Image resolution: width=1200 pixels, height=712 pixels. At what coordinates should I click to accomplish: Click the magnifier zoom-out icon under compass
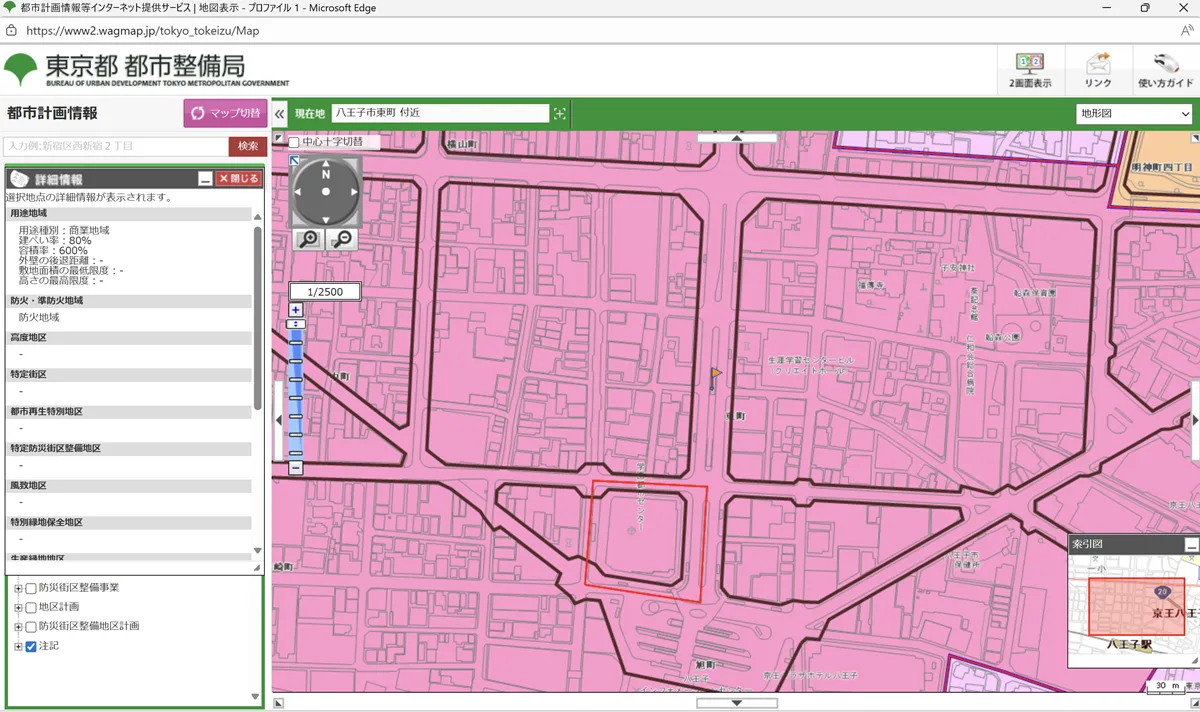(342, 239)
